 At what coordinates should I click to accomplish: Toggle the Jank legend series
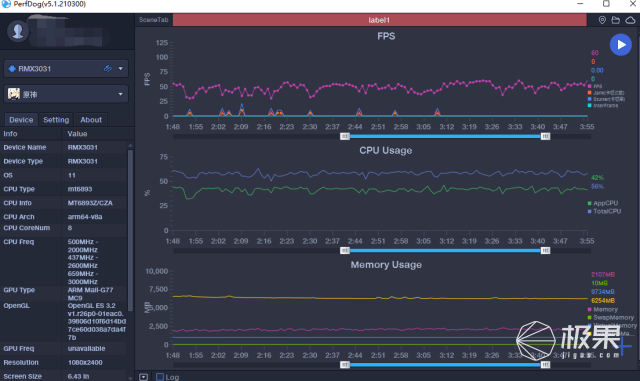(x=606, y=93)
